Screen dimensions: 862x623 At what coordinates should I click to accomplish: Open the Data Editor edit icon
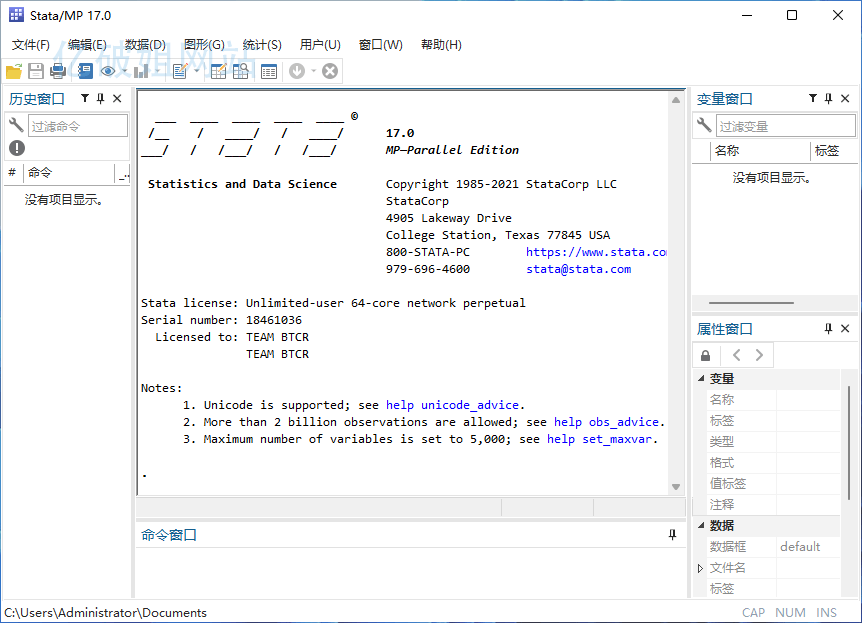pos(219,70)
